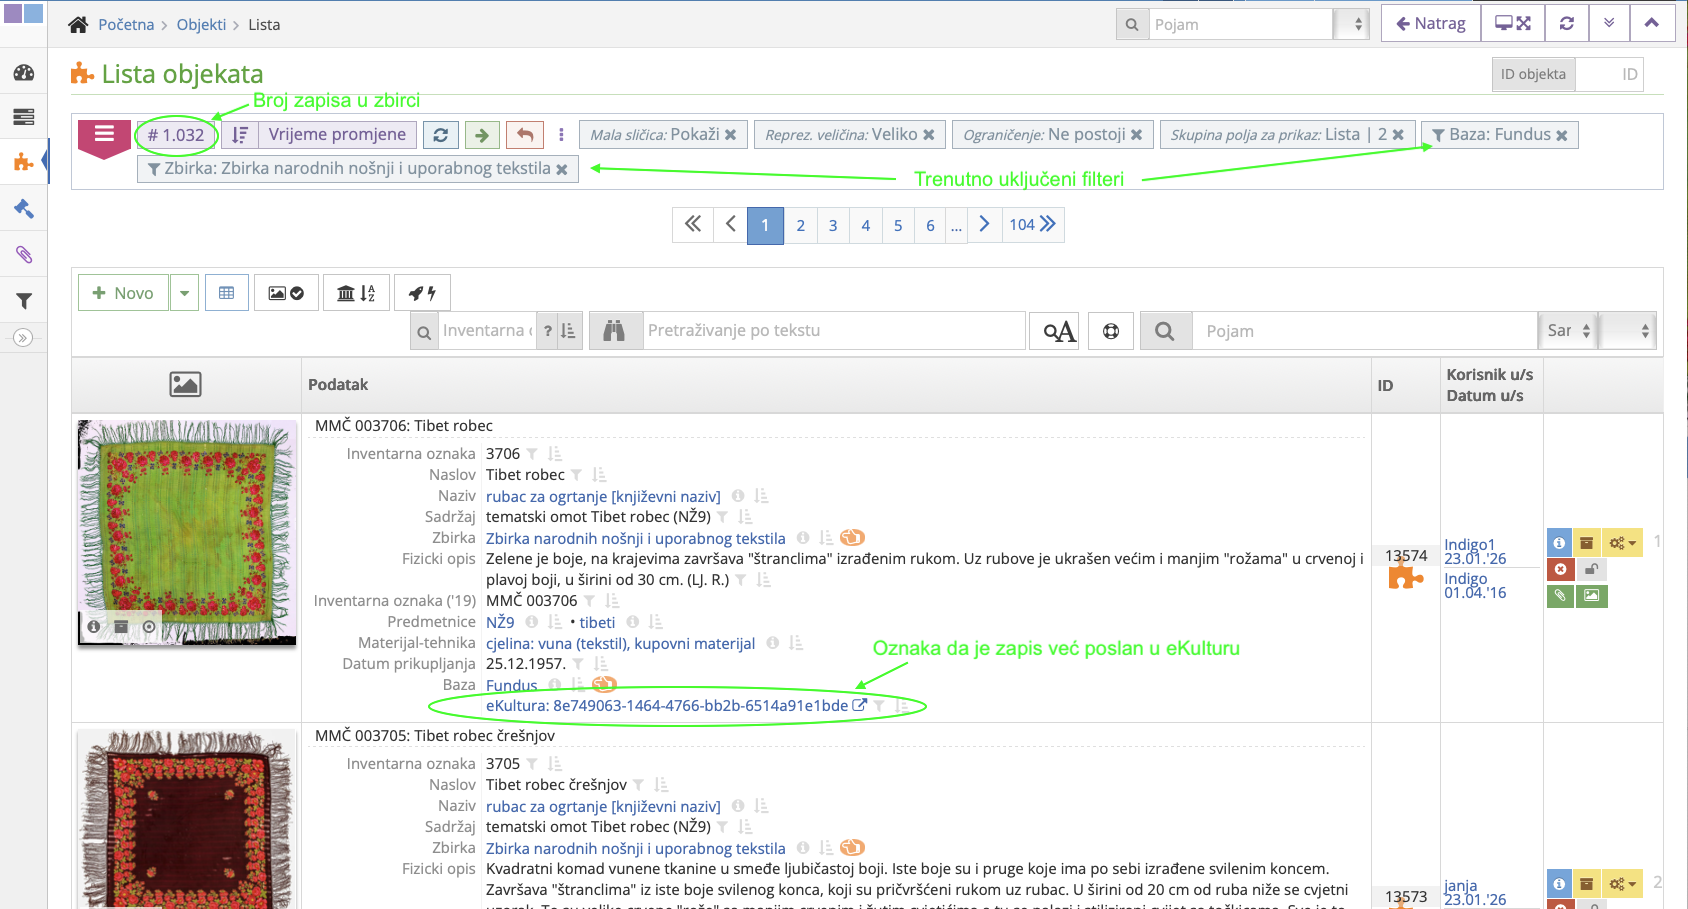Unlock record 13574 with the padlock toggle
1688x909 pixels.
point(1590,568)
